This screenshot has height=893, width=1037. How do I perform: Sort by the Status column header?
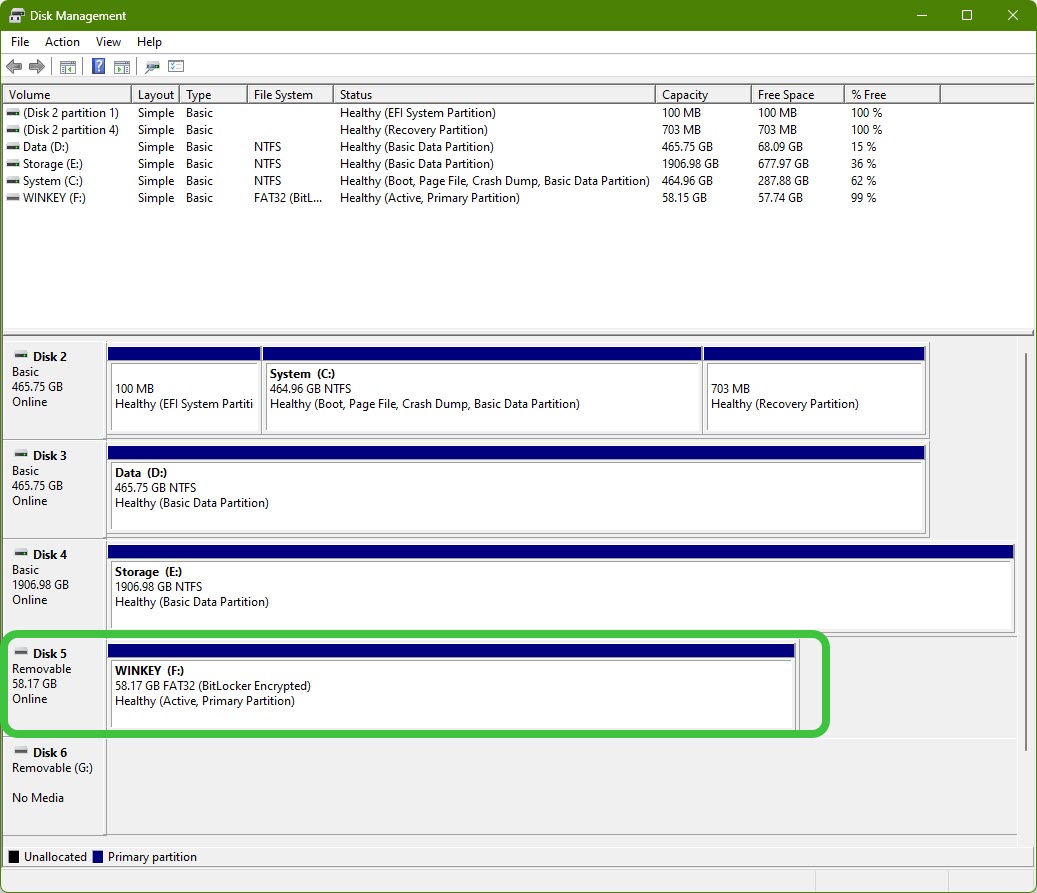point(494,95)
